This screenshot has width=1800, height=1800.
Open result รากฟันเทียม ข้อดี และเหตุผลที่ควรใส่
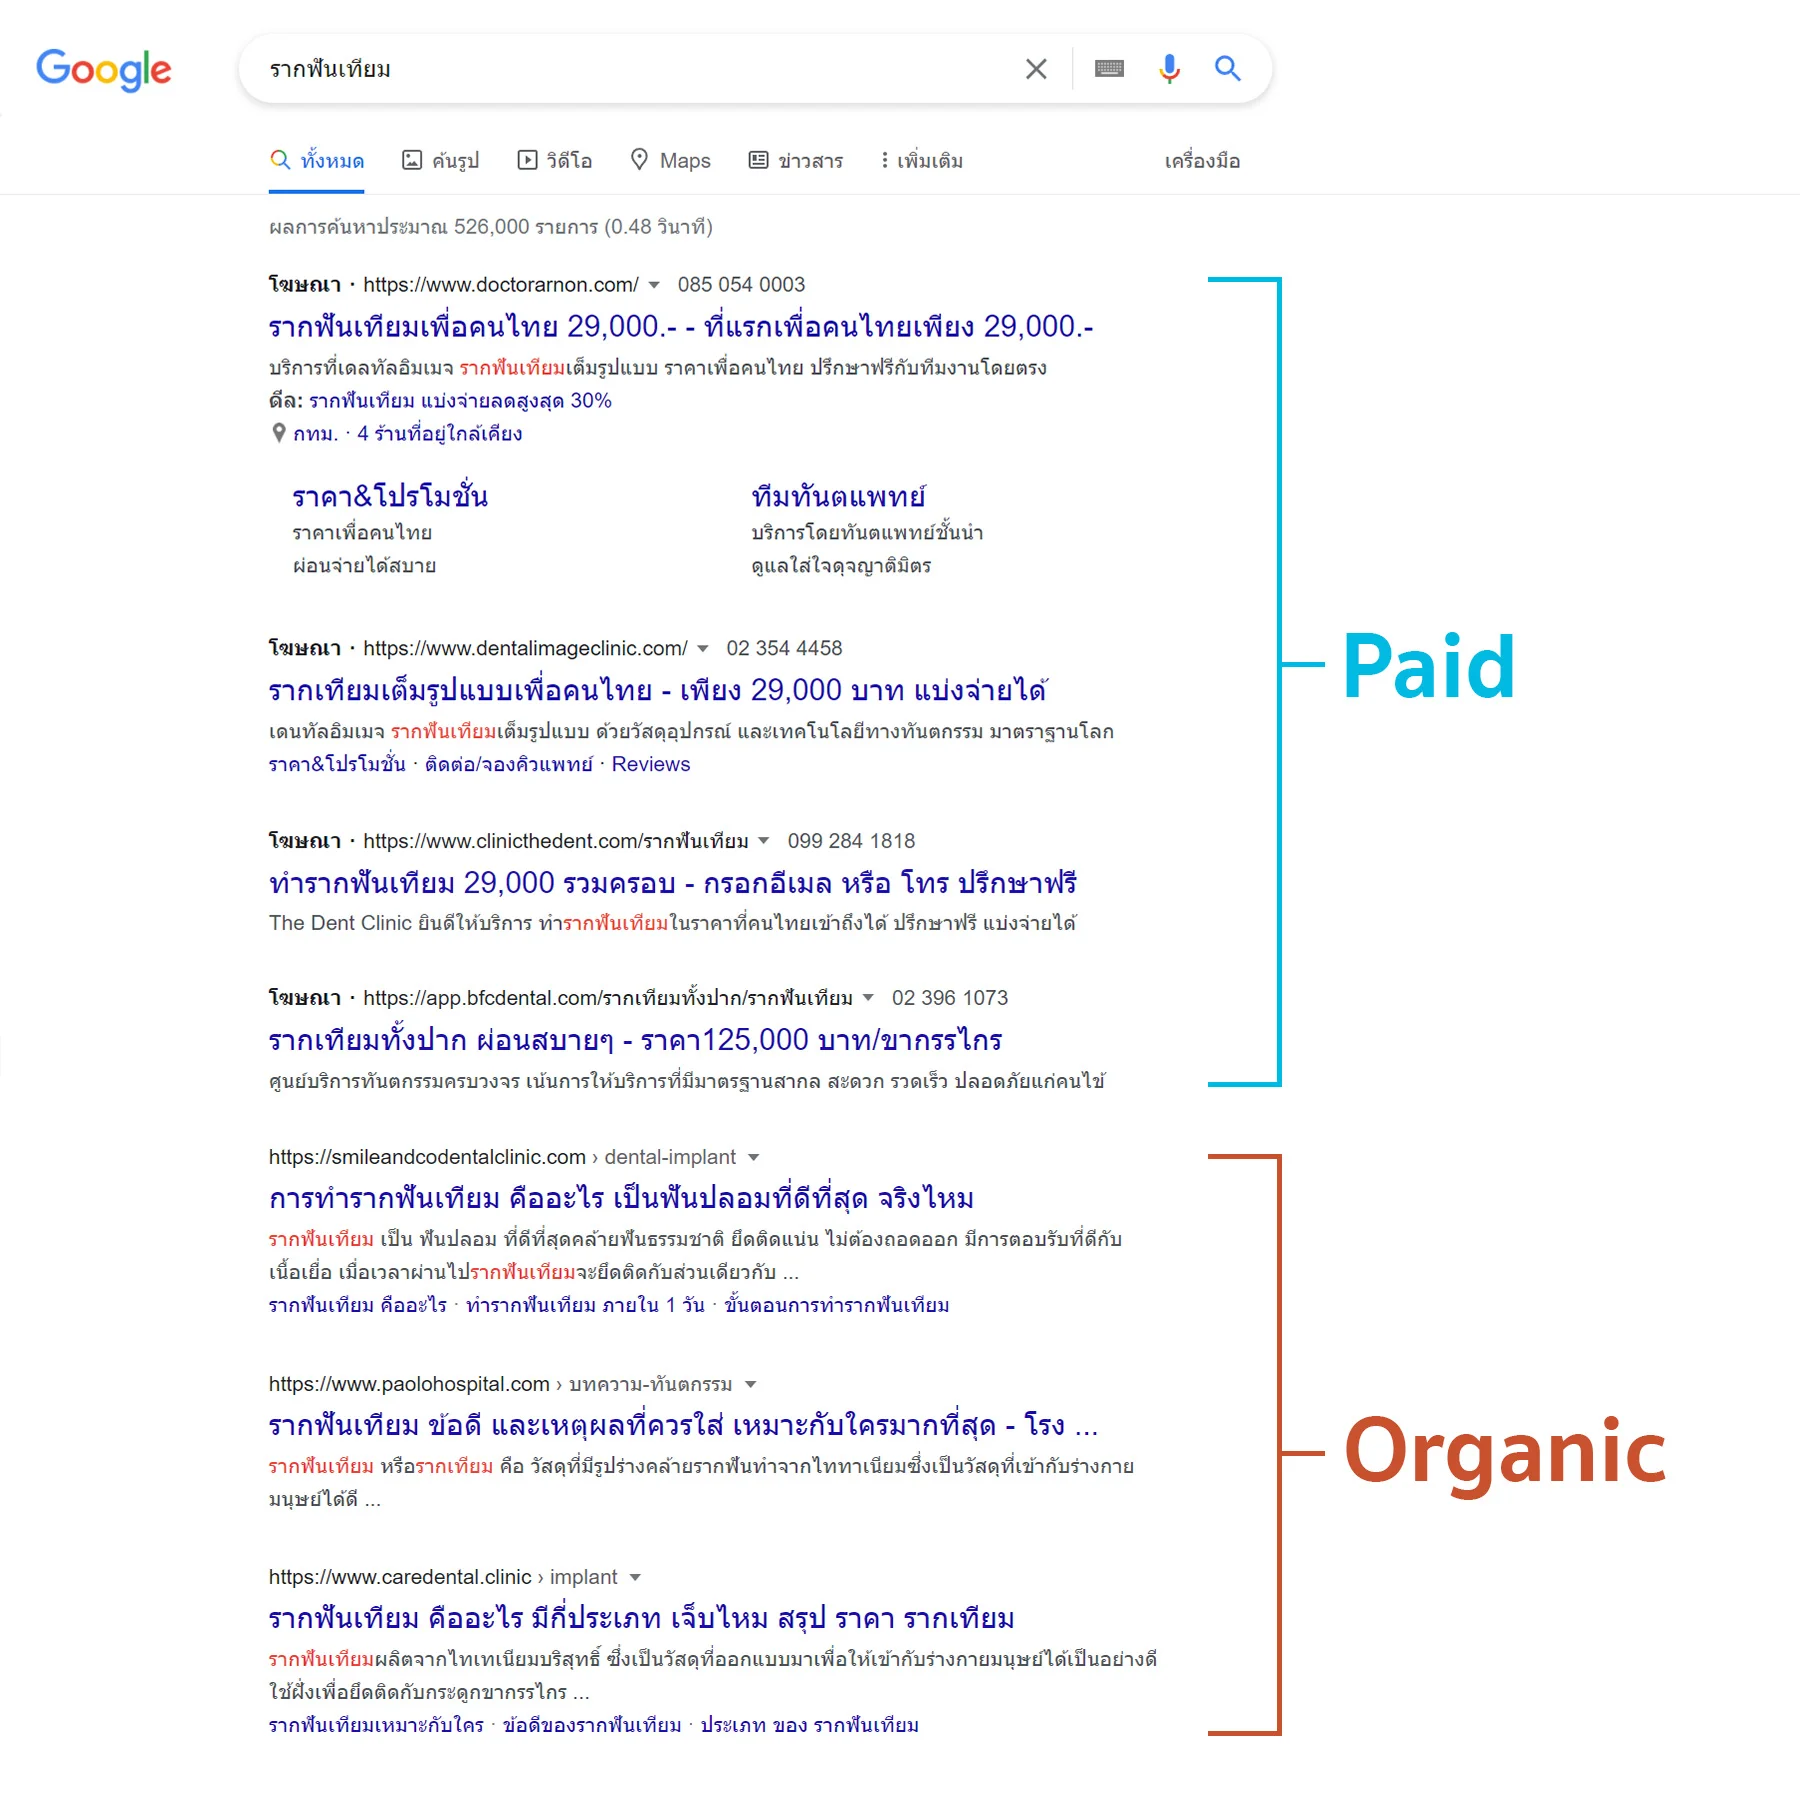(x=684, y=1426)
